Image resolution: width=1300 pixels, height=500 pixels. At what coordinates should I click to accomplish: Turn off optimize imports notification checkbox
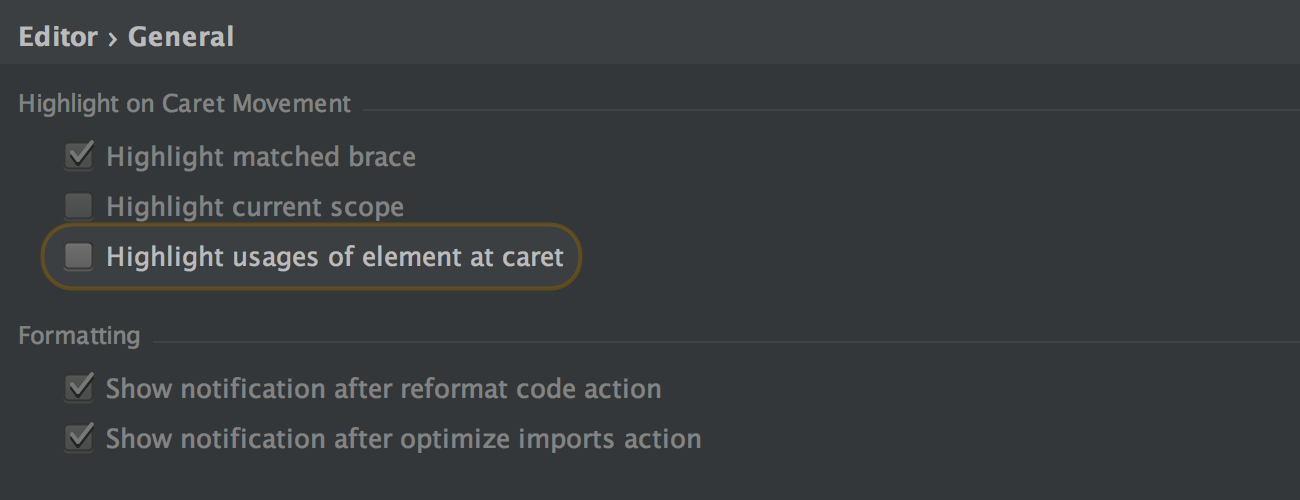78,438
